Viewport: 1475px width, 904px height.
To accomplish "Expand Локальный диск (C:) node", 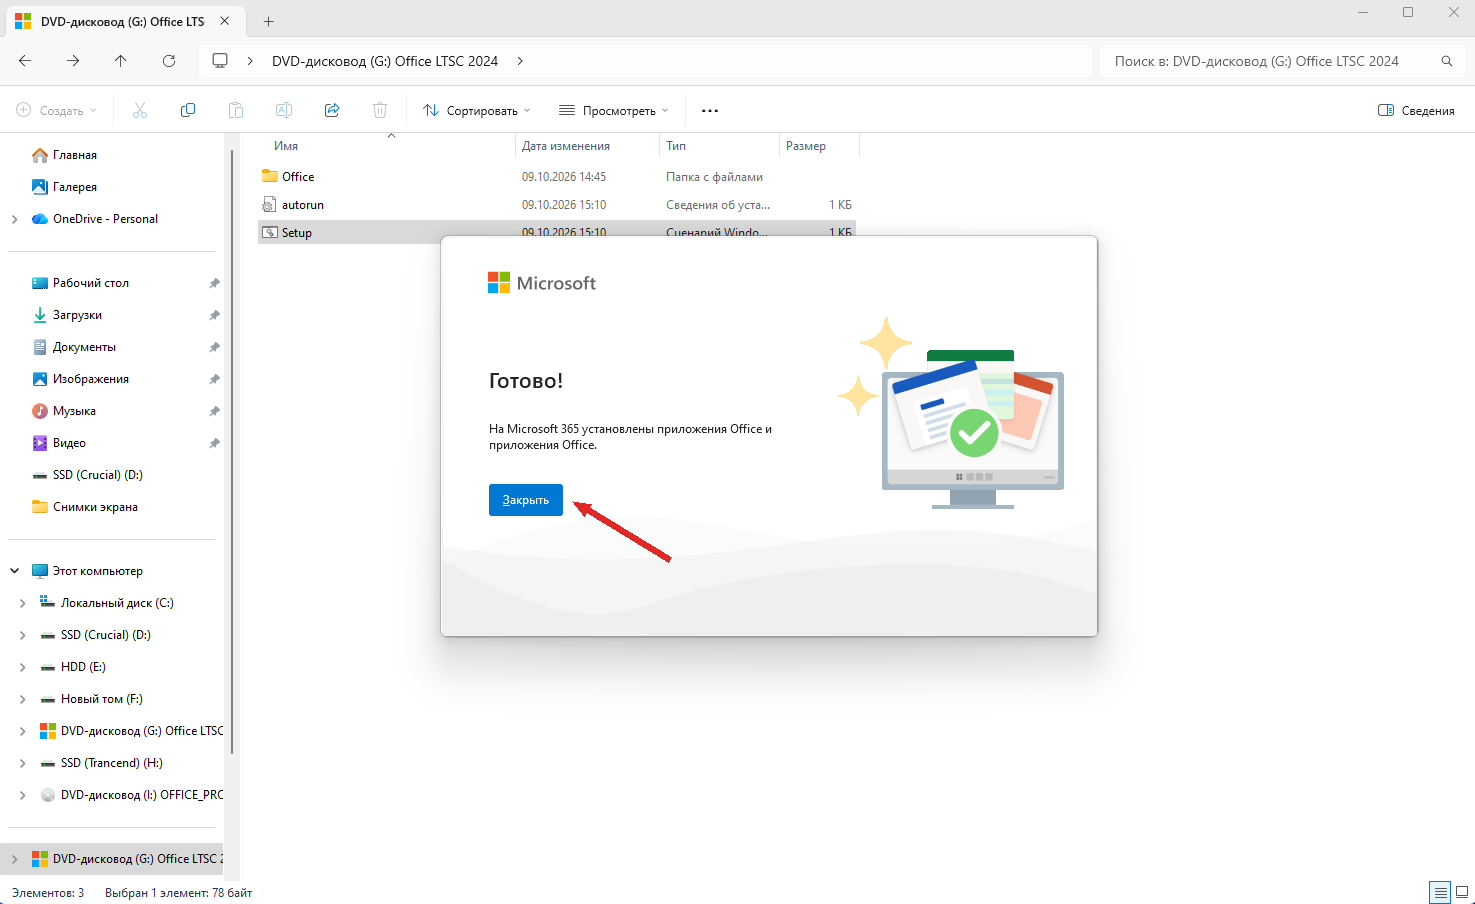I will click(22, 603).
